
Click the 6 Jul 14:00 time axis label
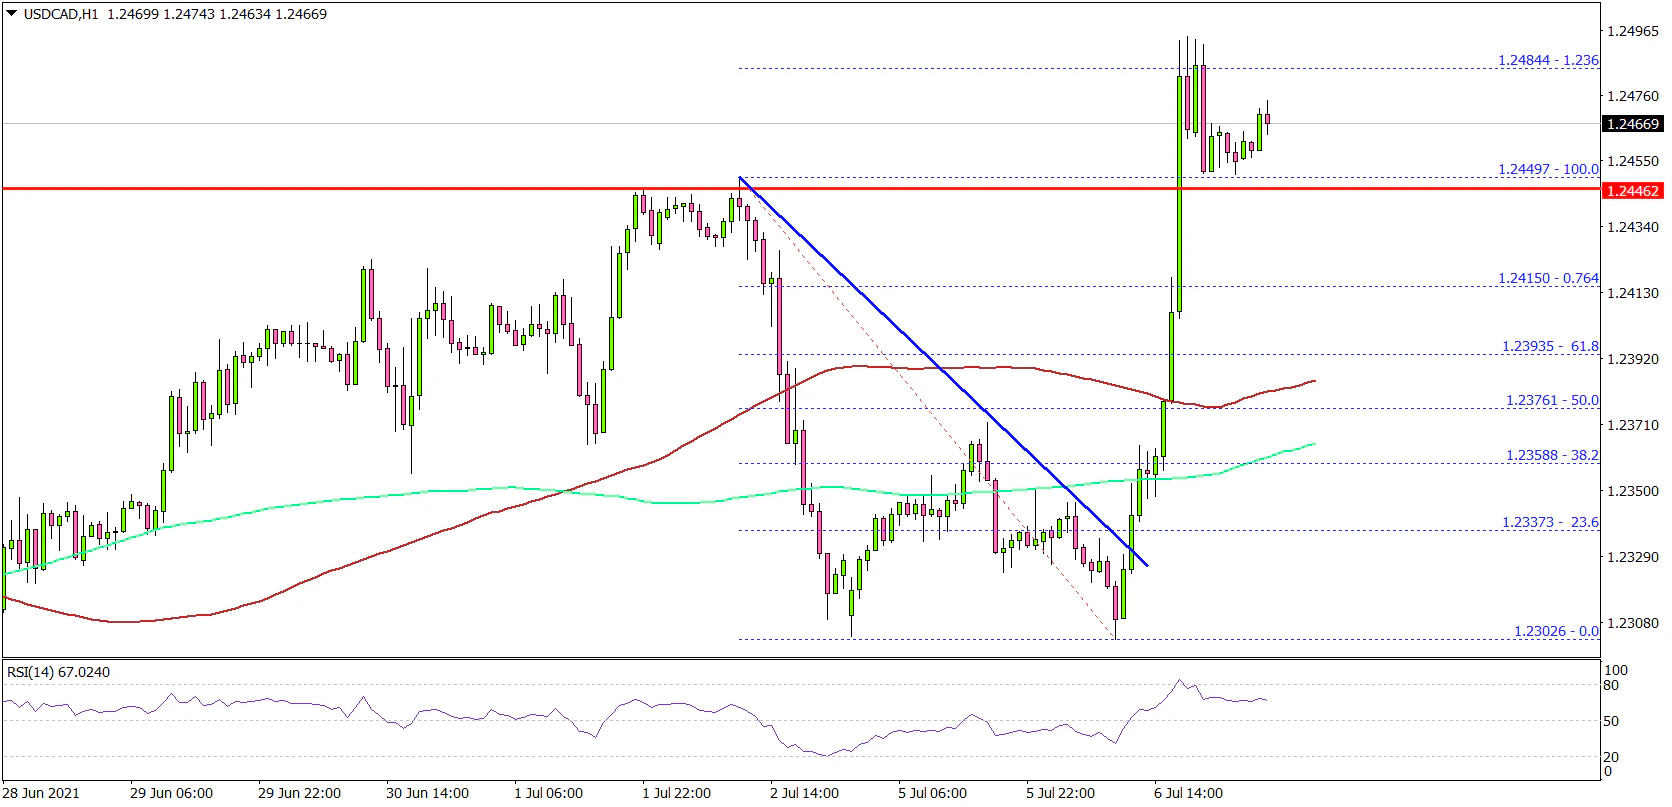pyautogui.click(x=1188, y=793)
